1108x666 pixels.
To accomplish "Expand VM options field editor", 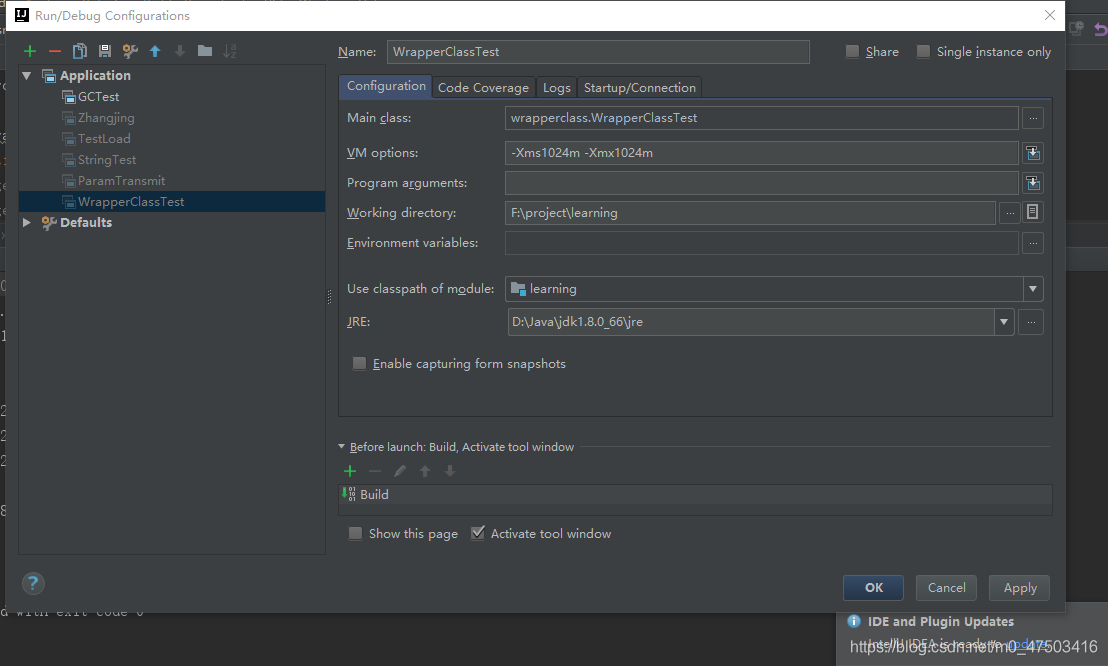I will (1032, 153).
